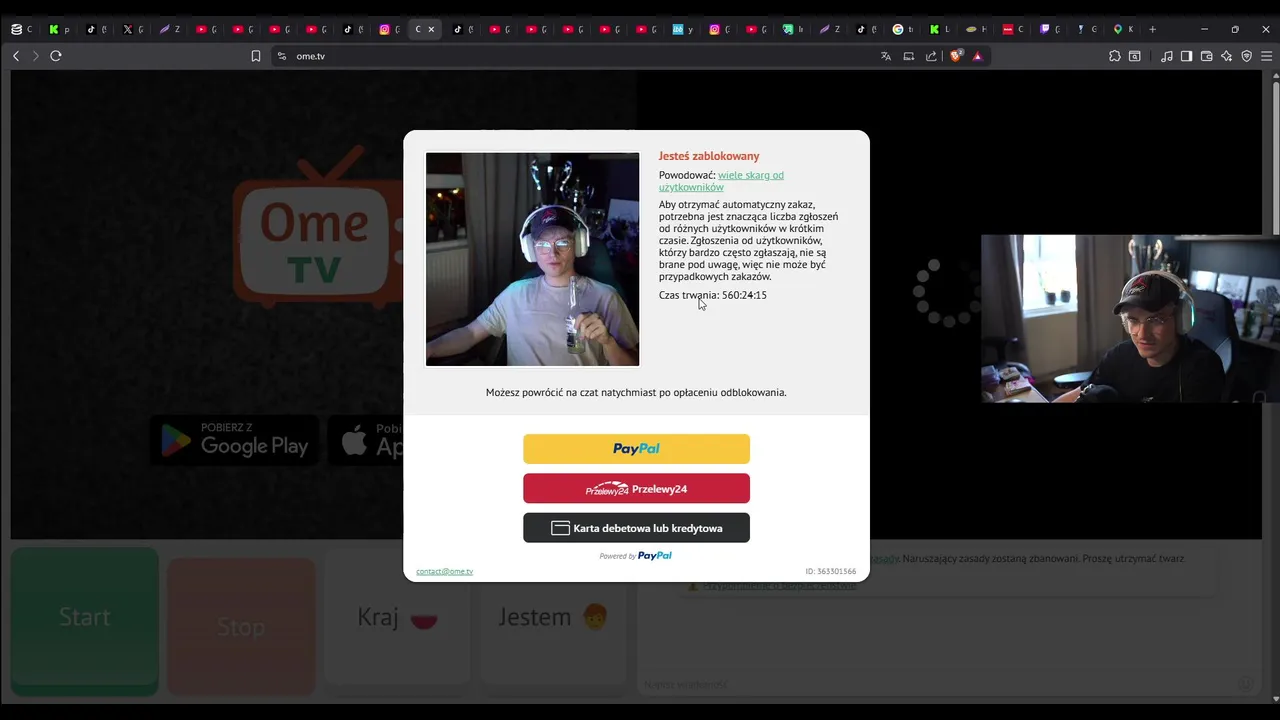
Task: Open a new tab with plus
Action: click(x=1152, y=29)
